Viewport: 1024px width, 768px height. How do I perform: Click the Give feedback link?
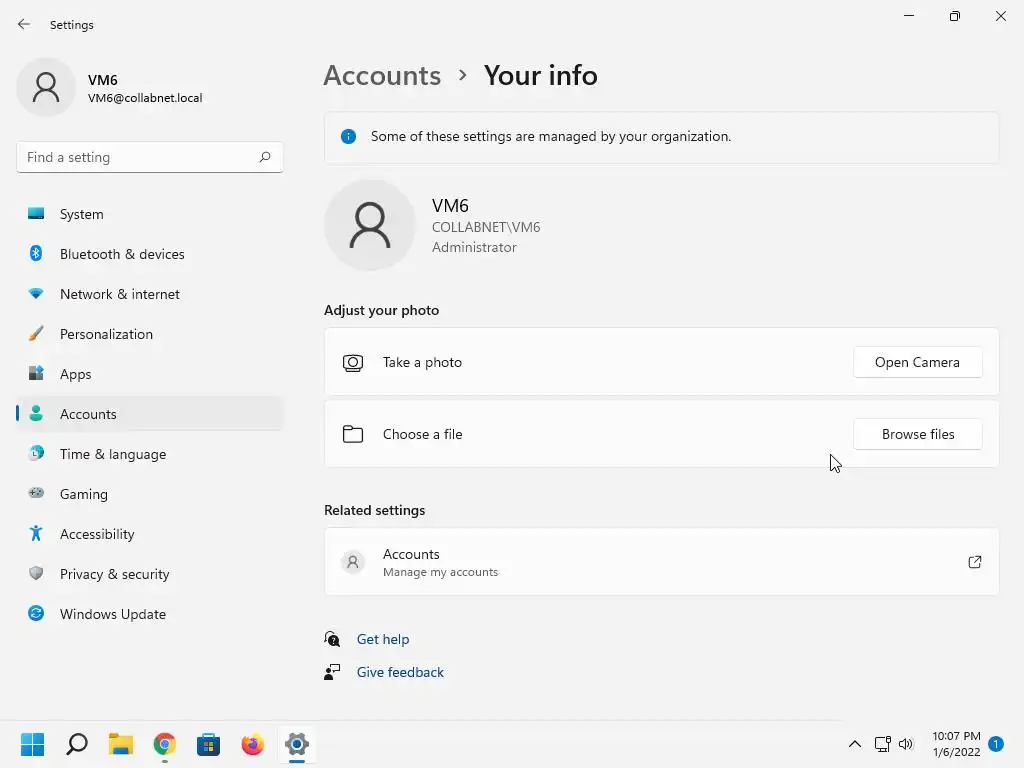coord(400,672)
